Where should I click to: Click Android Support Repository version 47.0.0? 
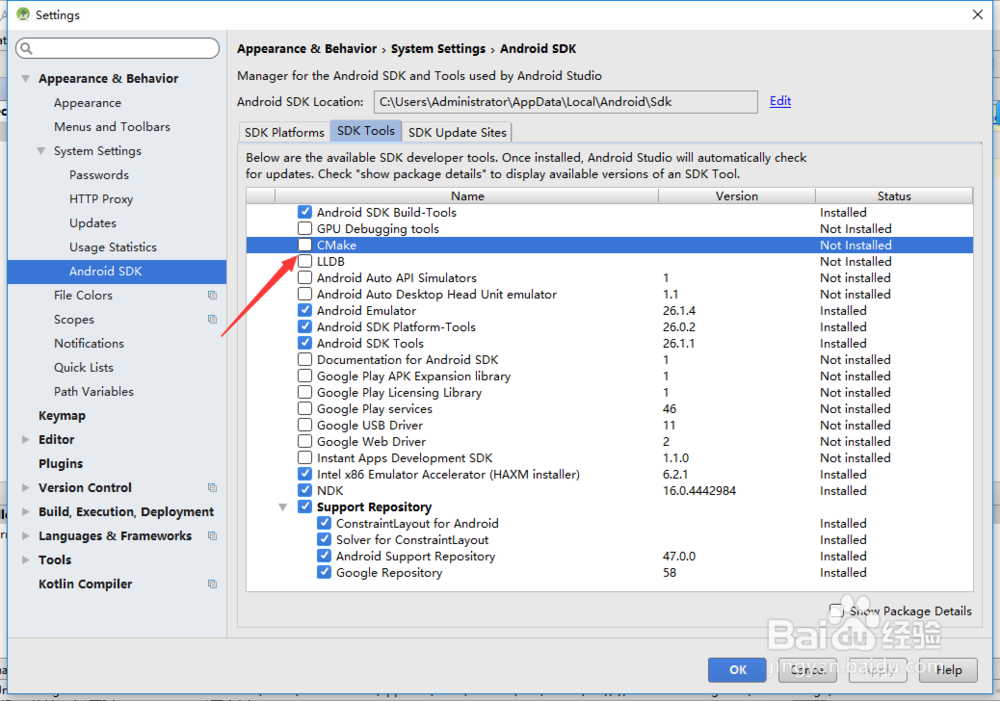tap(679, 556)
